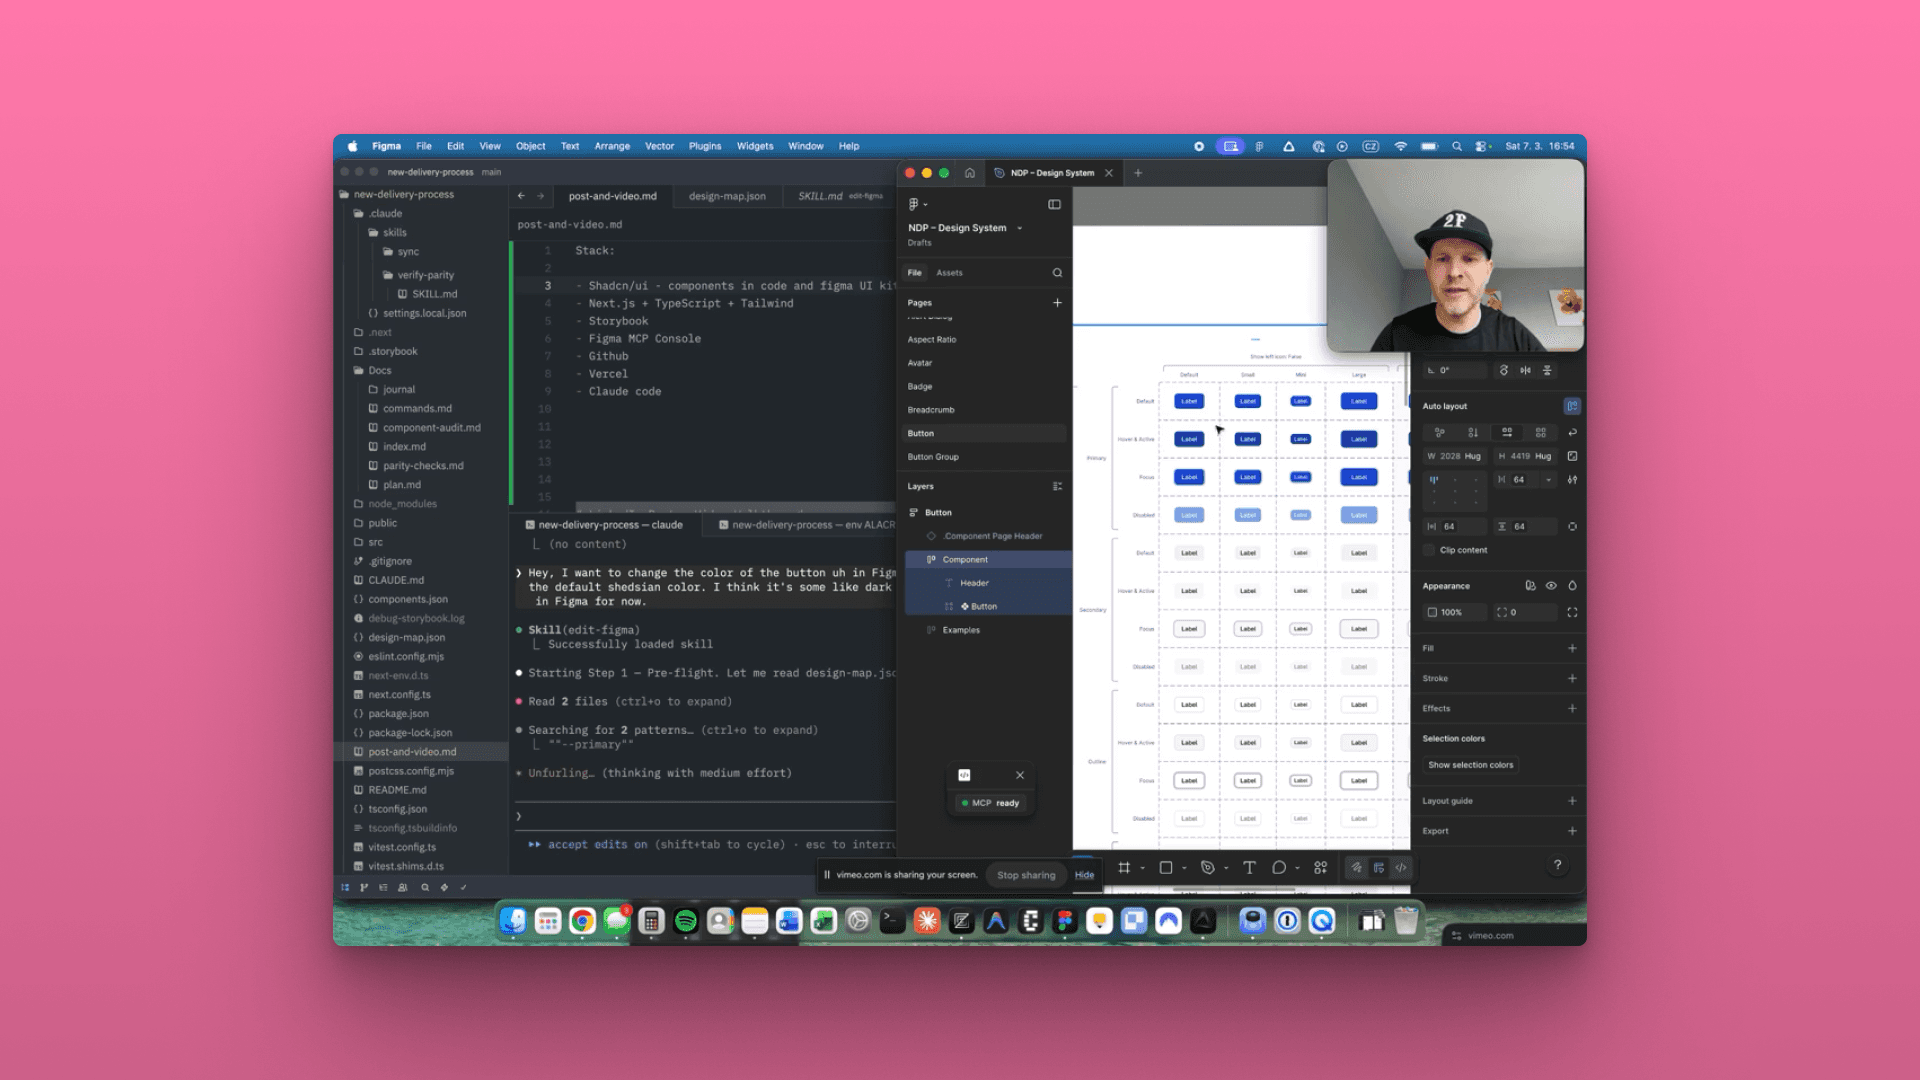Viewport: 1920px width, 1080px height.
Task: Open a new Figma tab with plus
Action: point(1138,173)
